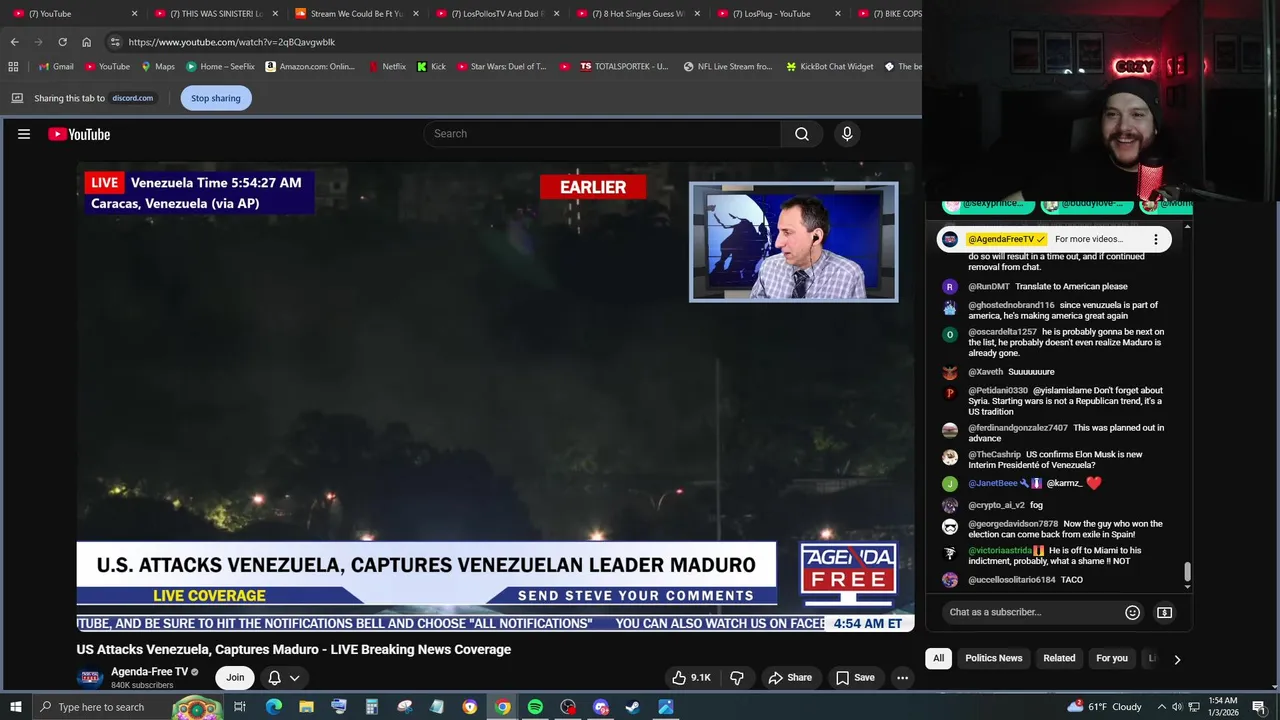This screenshot has width=1280, height=720.
Task: Open the Chrome apps grid in bookmarks bar
Action: click(x=13, y=67)
